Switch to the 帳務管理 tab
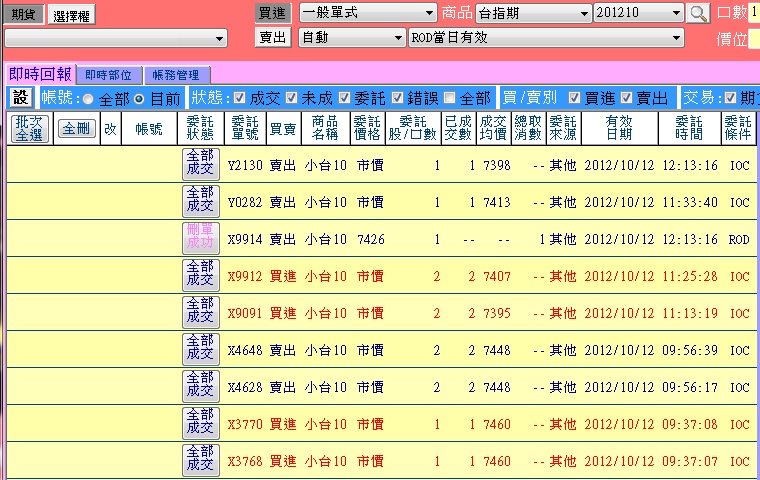The height and width of the screenshot is (480, 760). click(176, 75)
